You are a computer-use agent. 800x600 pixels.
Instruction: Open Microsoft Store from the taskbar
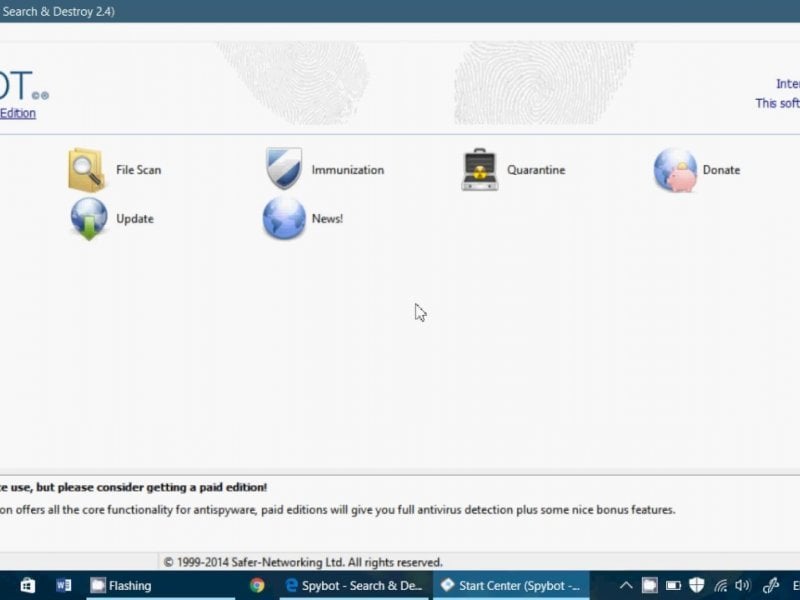(x=28, y=585)
